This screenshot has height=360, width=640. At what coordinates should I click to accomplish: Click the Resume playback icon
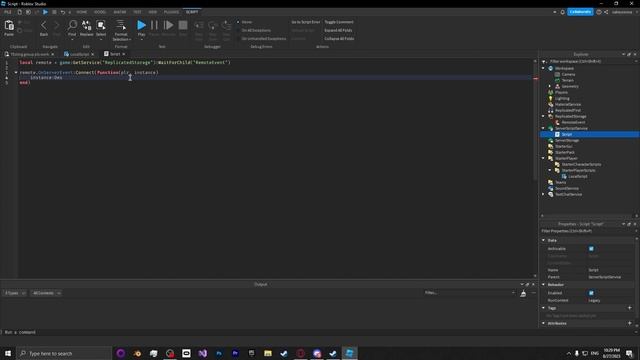pos(168,25)
